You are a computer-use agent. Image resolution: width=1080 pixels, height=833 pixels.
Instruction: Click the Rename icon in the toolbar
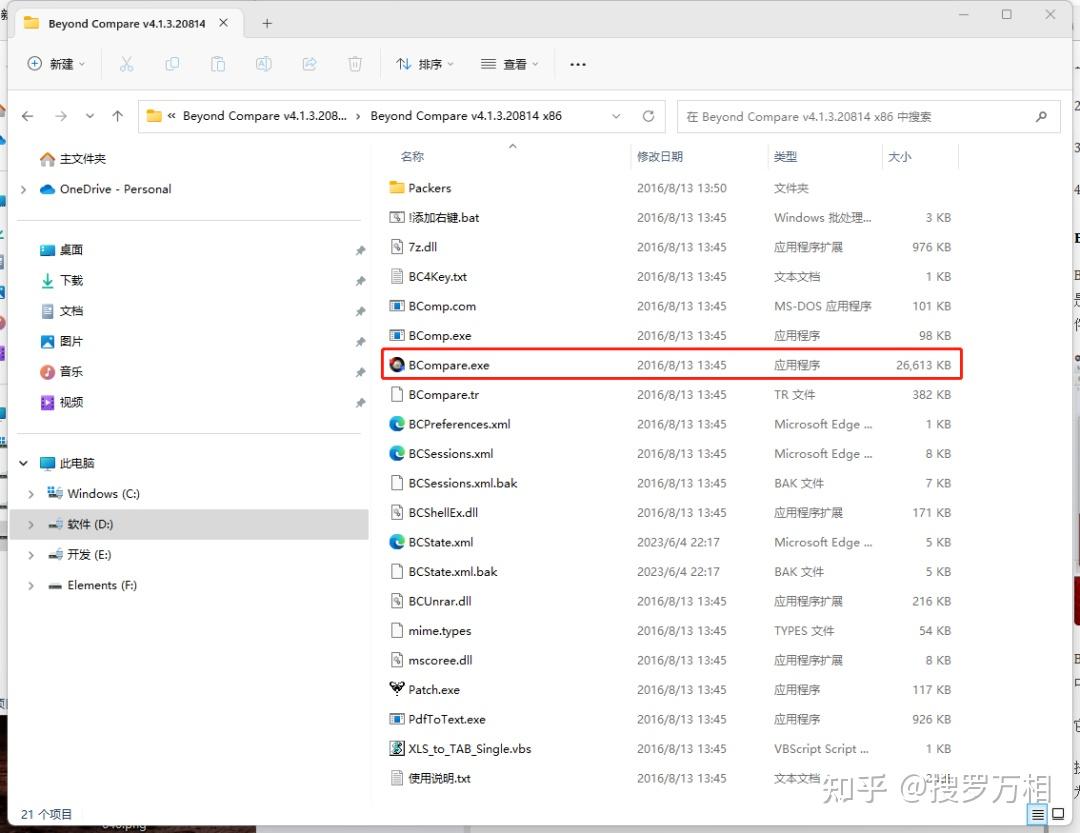click(263, 63)
